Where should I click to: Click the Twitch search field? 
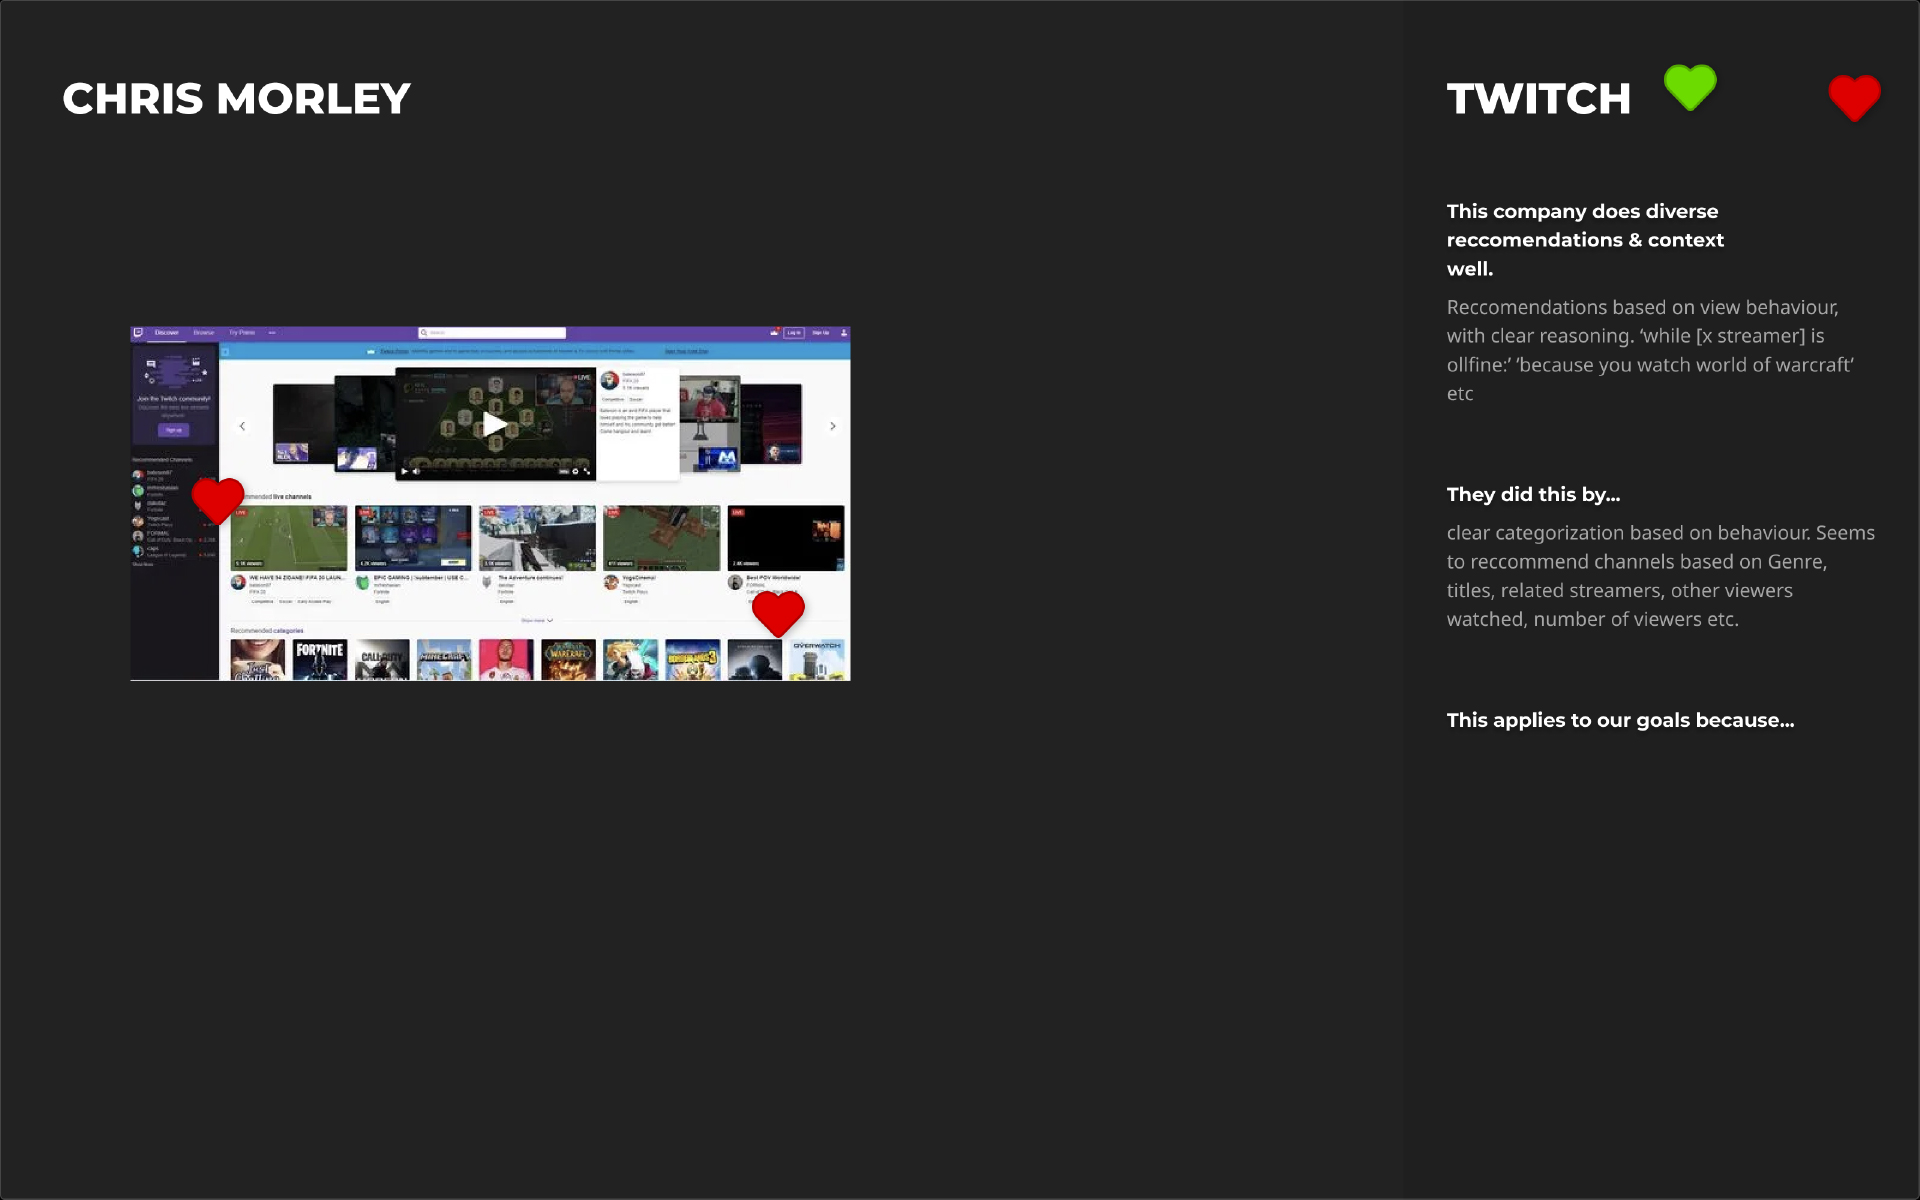[492, 333]
